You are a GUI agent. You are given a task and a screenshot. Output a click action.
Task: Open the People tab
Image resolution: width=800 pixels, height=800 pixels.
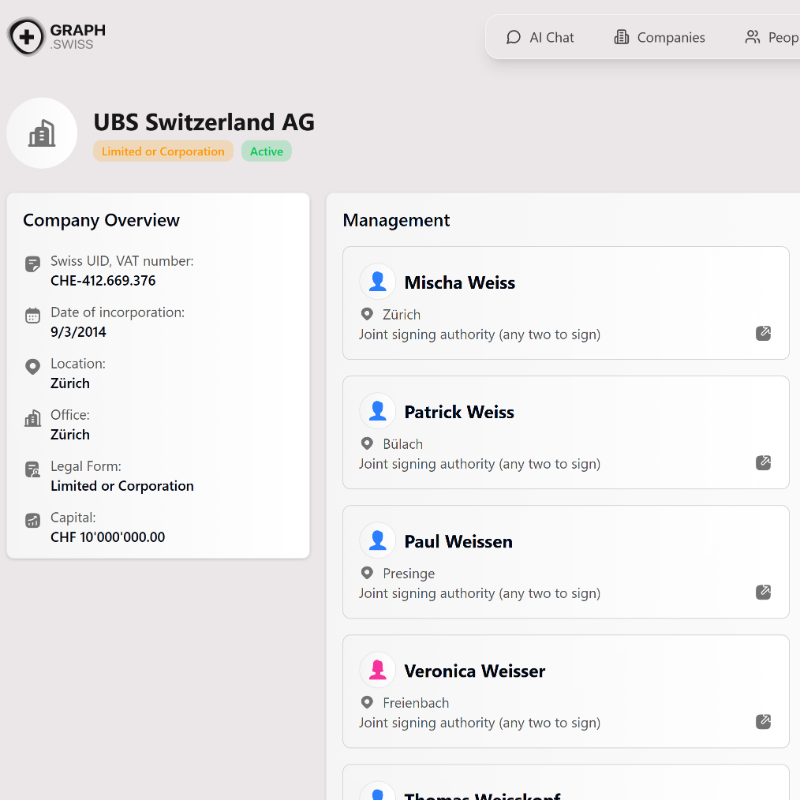(771, 37)
